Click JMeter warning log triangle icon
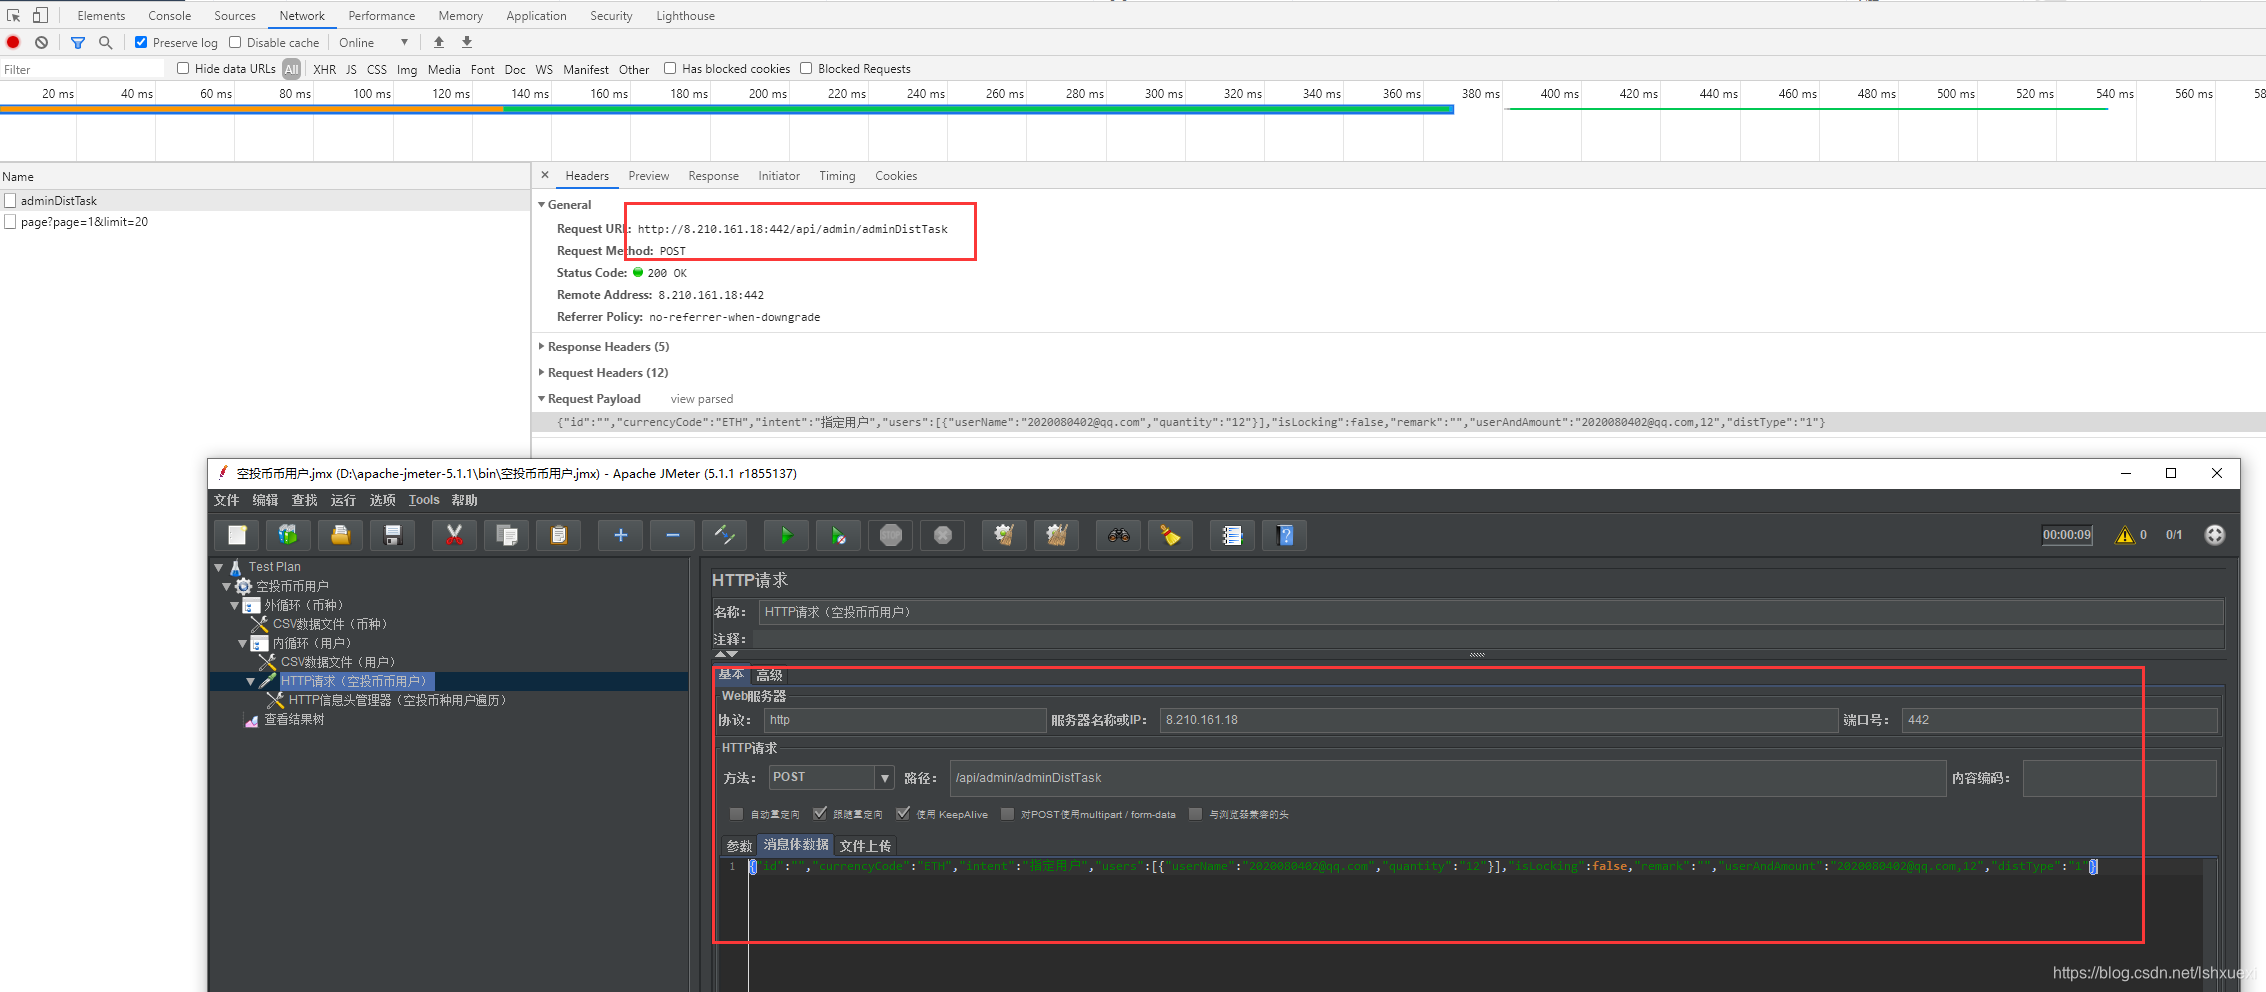The image size is (2266, 992). (x=2125, y=535)
